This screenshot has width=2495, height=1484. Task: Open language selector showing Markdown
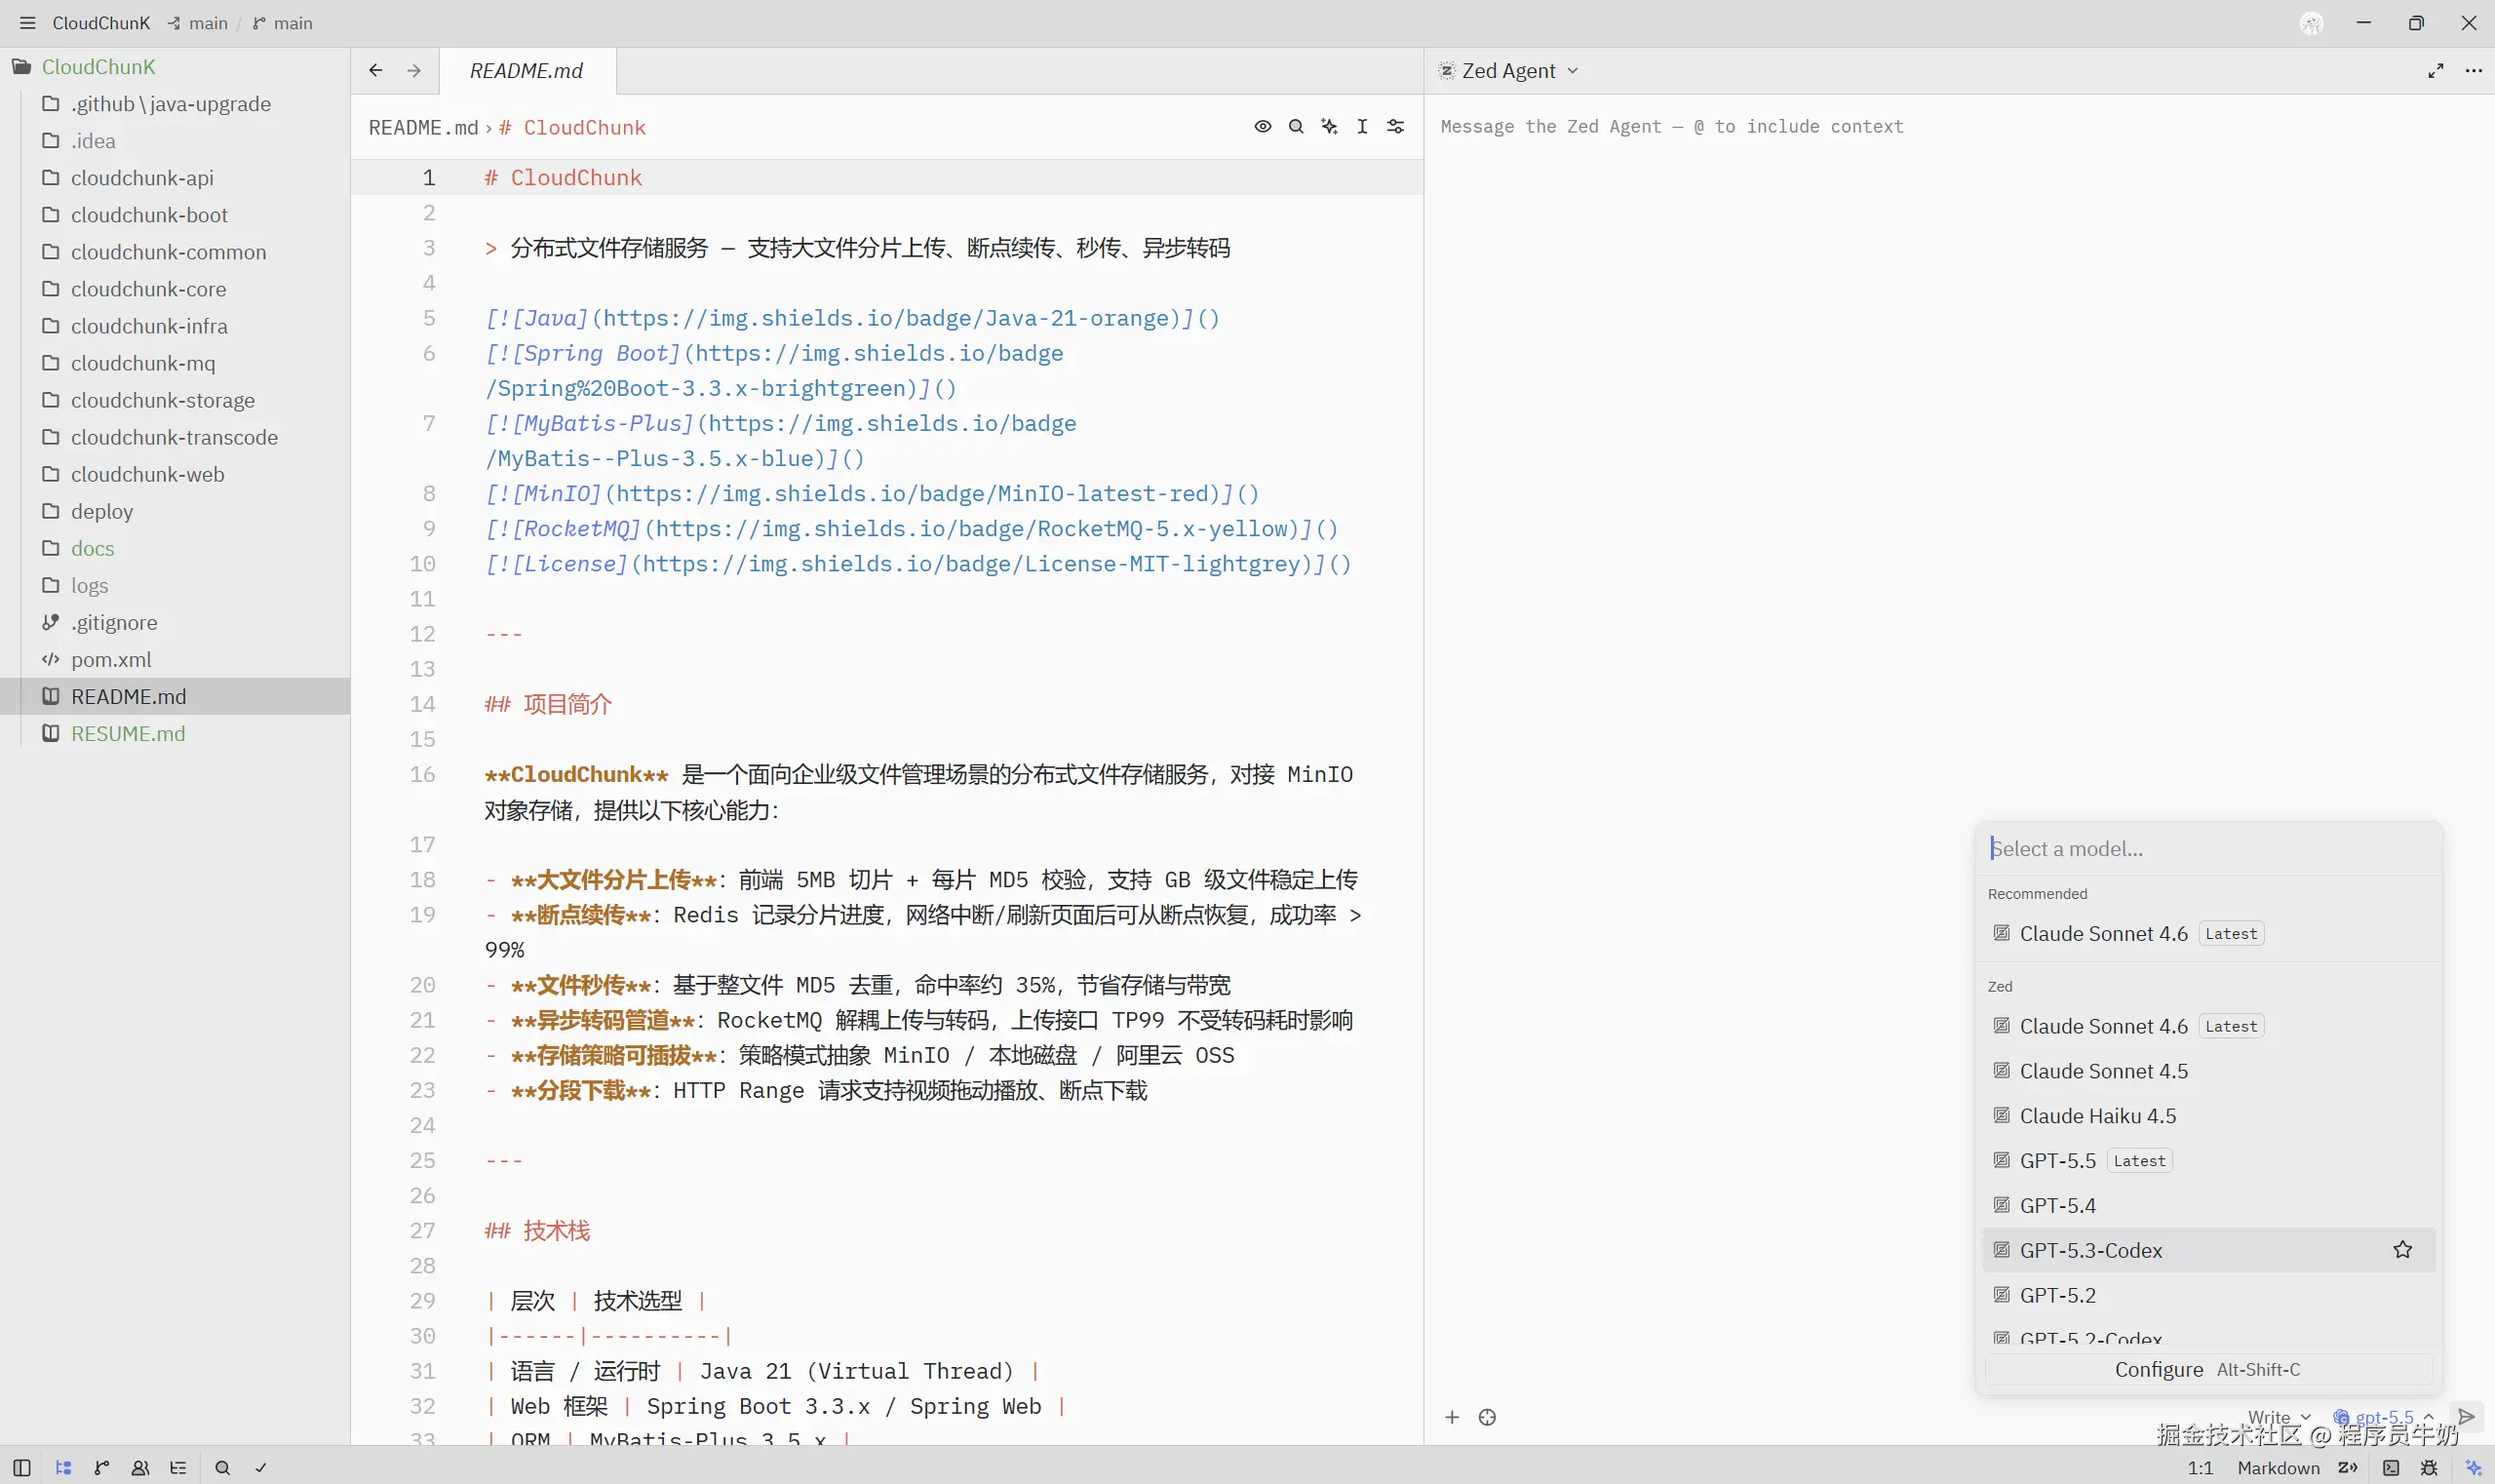coord(2278,1468)
